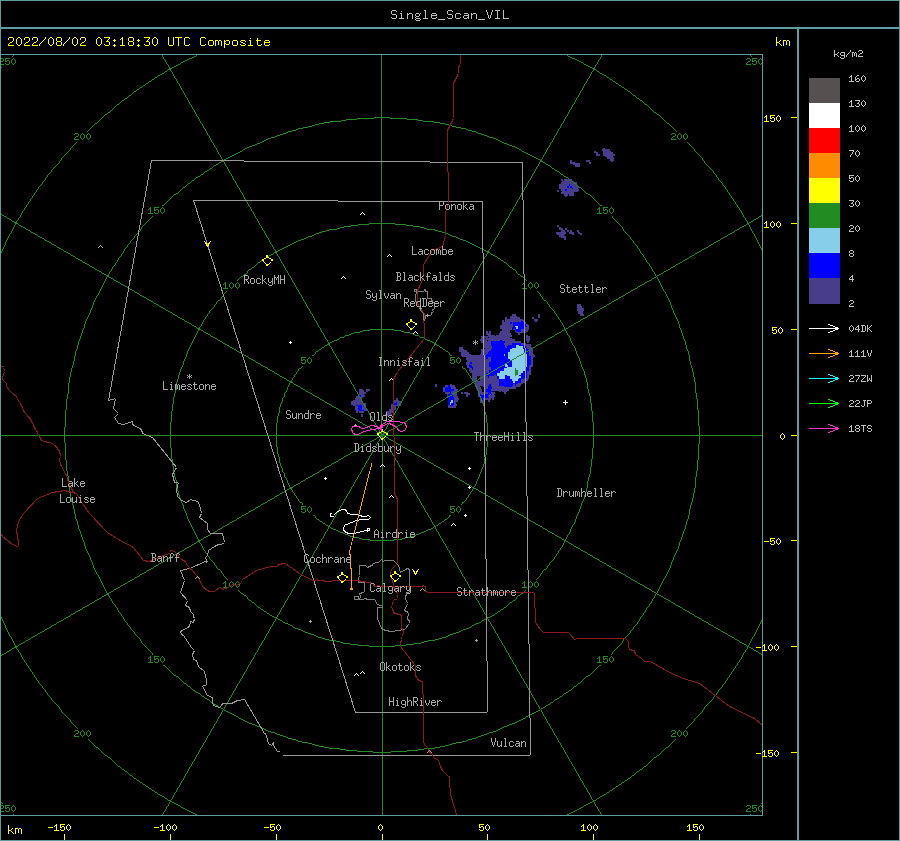Click the Single_Scan_VIL title
The image size is (900, 841).
click(x=449, y=15)
